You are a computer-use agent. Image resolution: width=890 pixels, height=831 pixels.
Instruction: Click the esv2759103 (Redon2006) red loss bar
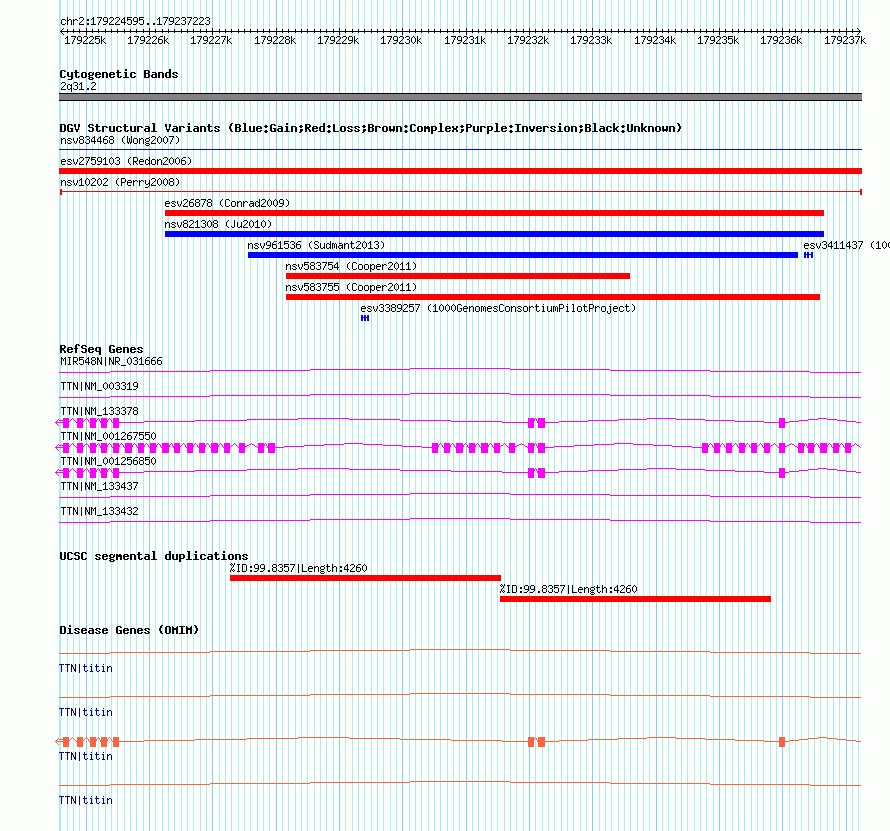pyautogui.click(x=460, y=171)
